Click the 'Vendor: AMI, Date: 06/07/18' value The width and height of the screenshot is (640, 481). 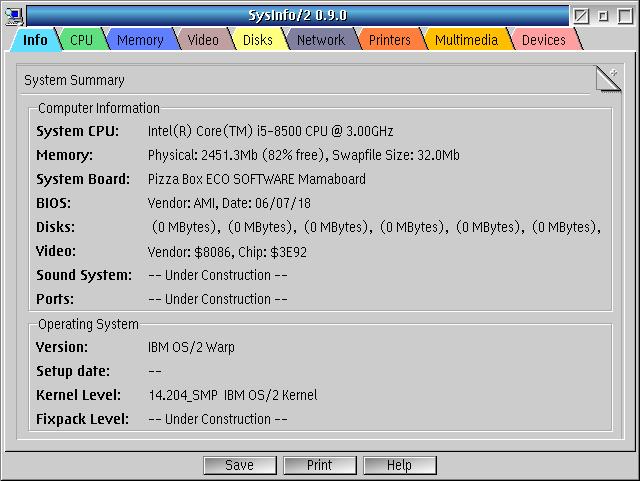229,203
